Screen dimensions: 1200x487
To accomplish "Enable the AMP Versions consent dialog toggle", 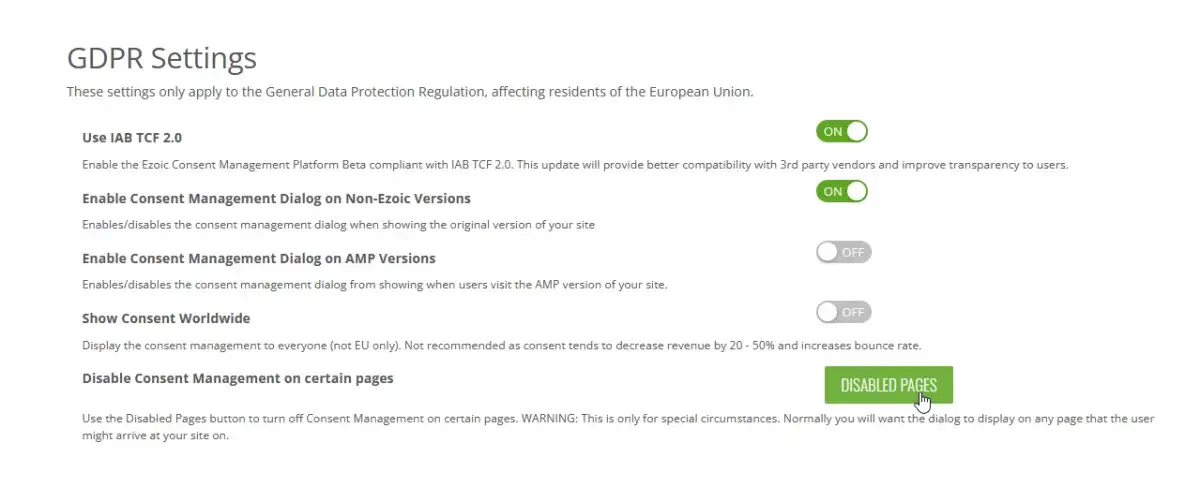I will click(844, 252).
